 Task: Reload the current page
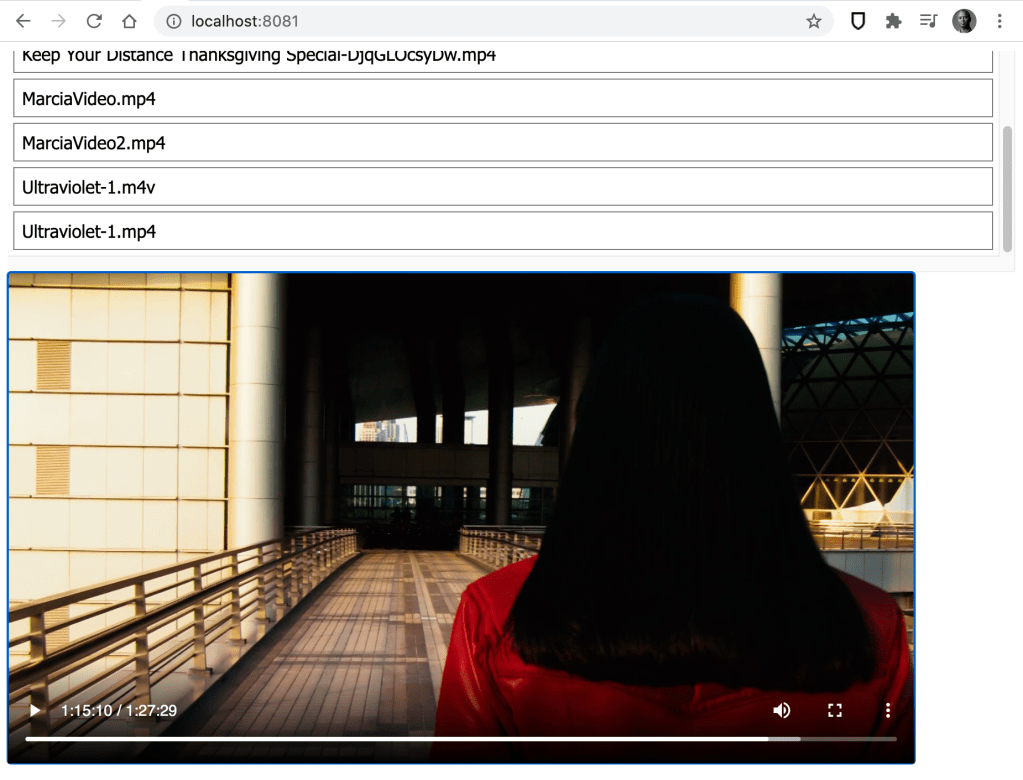click(94, 21)
